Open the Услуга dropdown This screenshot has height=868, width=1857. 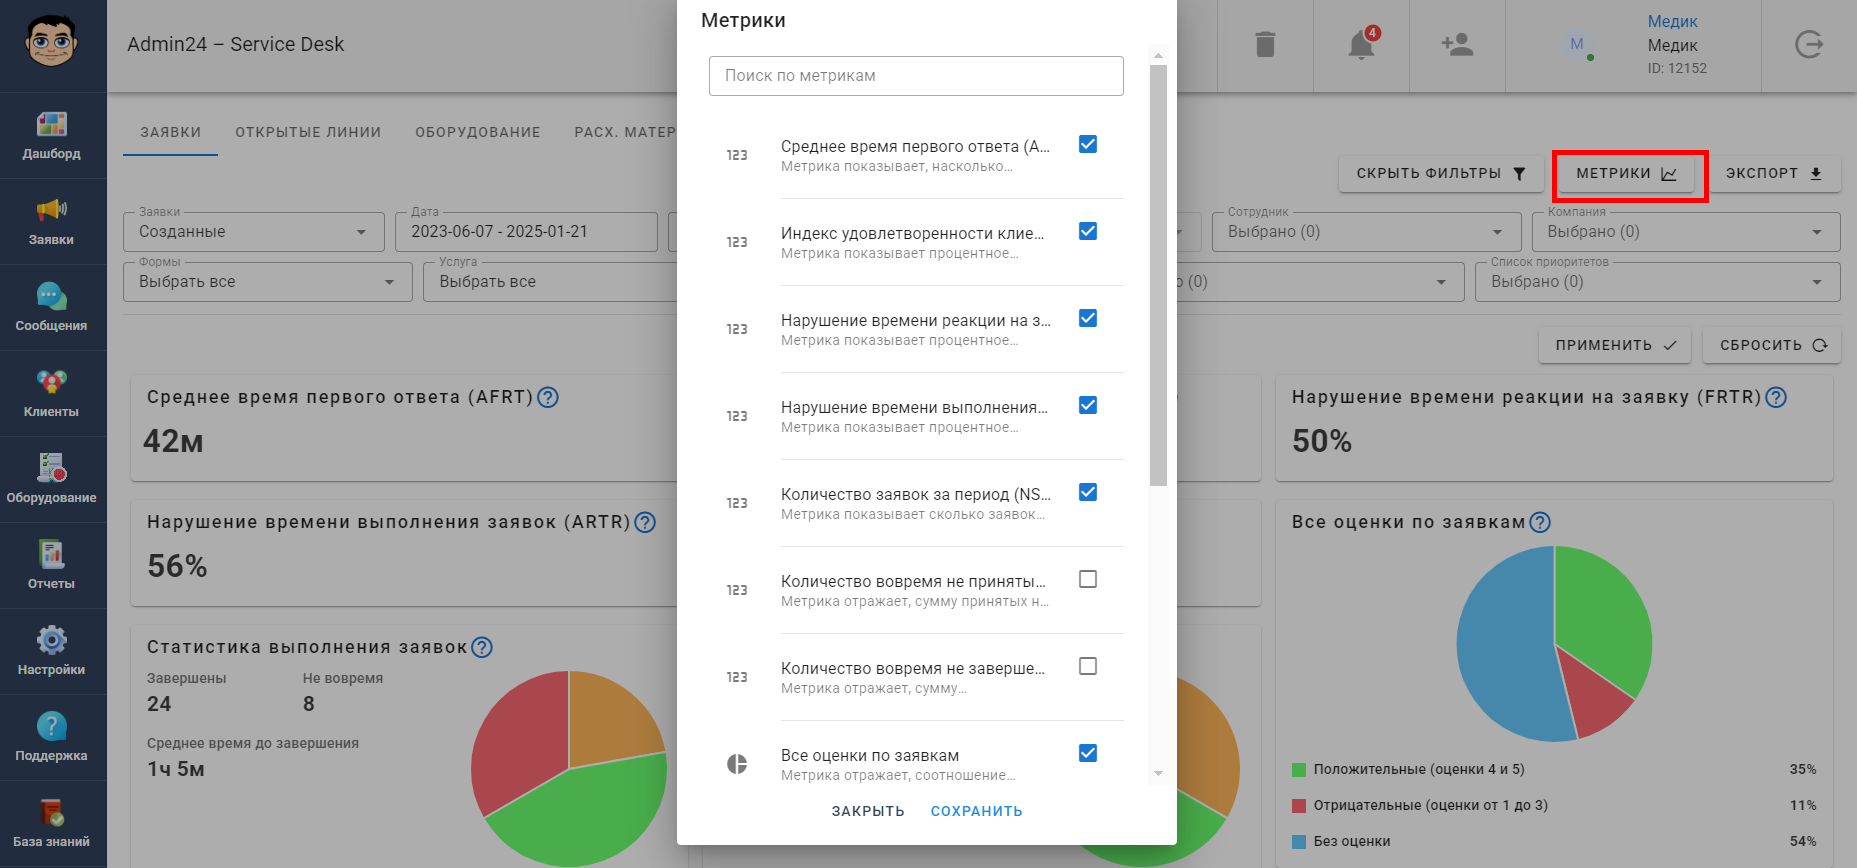coord(551,282)
